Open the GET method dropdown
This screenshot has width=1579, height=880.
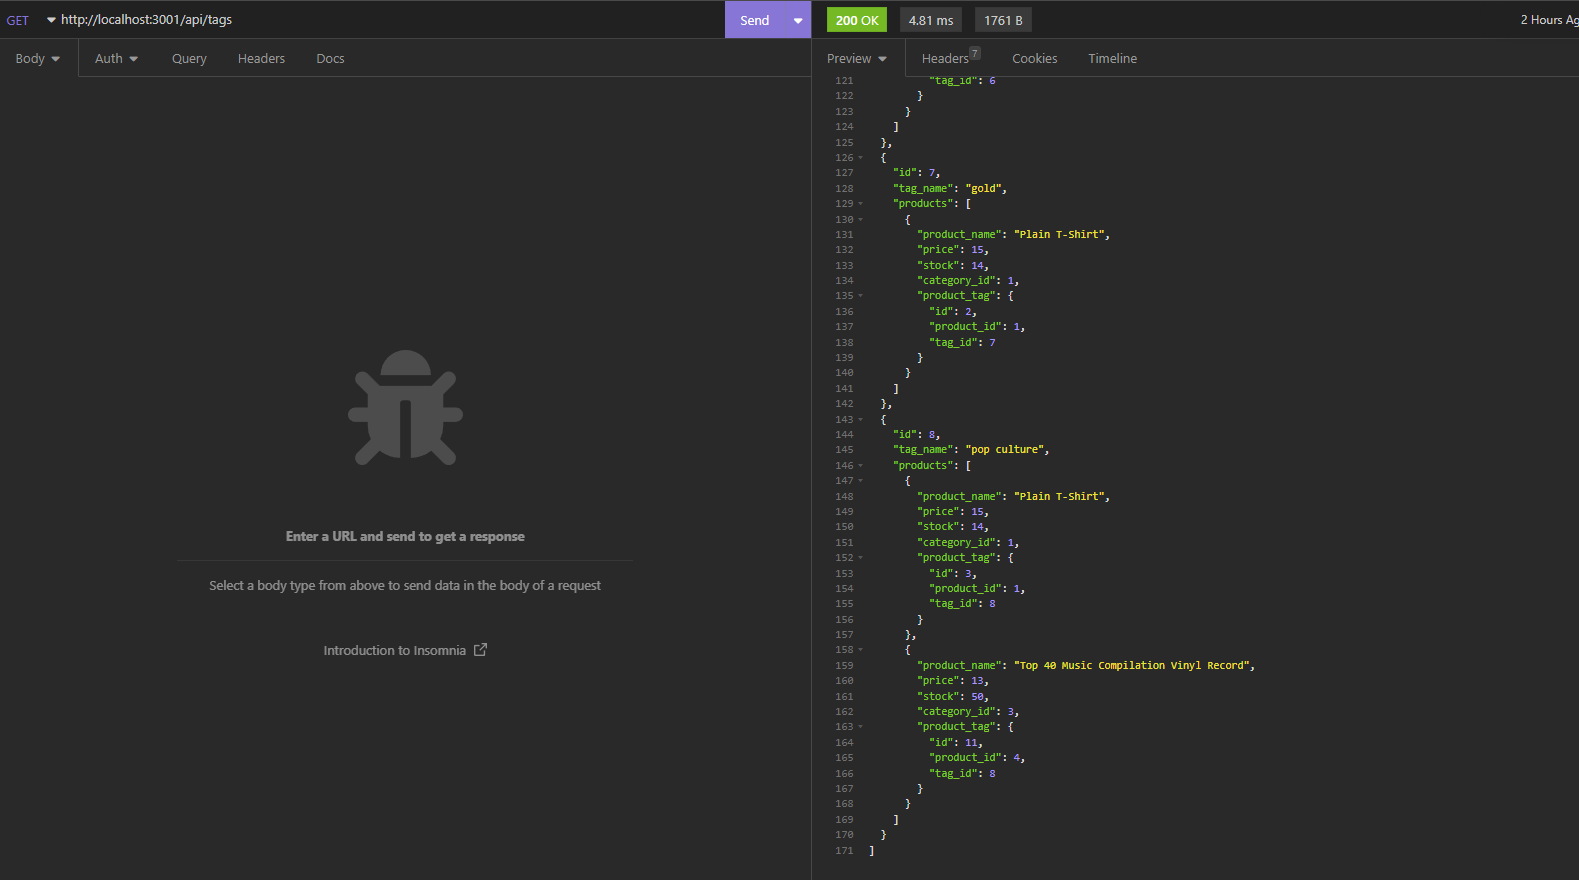(31, 20)
